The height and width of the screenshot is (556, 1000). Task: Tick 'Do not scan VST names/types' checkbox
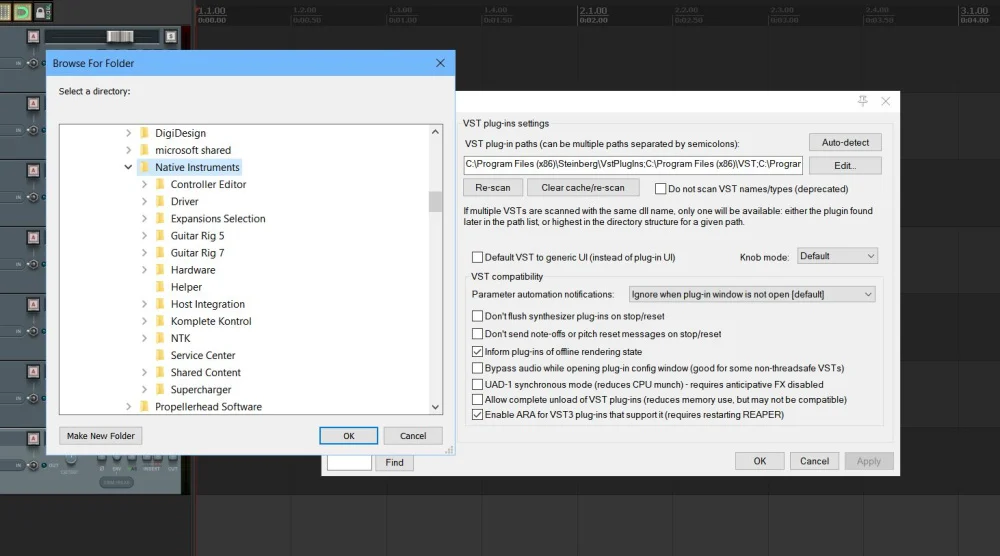pos(661,189)
